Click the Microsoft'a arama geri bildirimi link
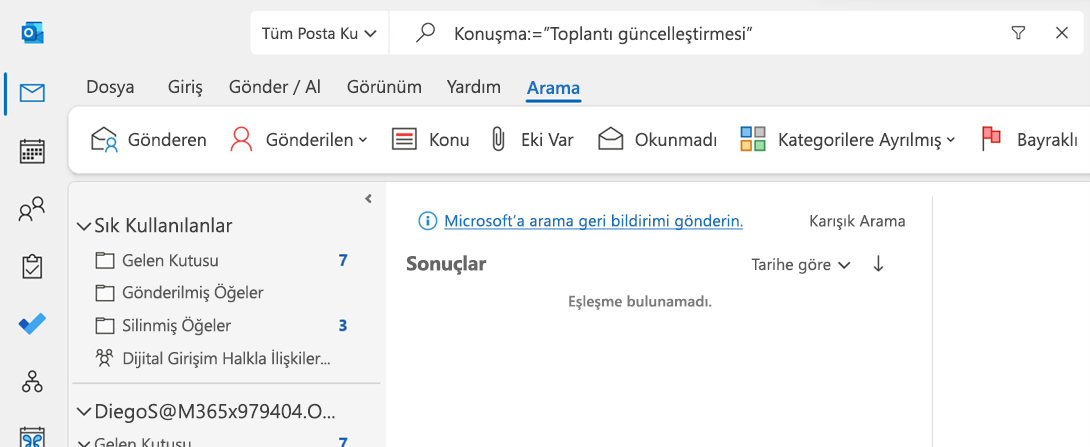The width and height of the screenshot is (1090, 447). coord(594,221)
